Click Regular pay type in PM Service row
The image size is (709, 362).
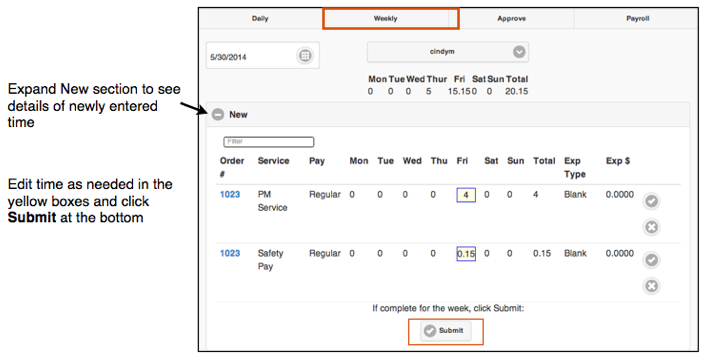point(325,195)
